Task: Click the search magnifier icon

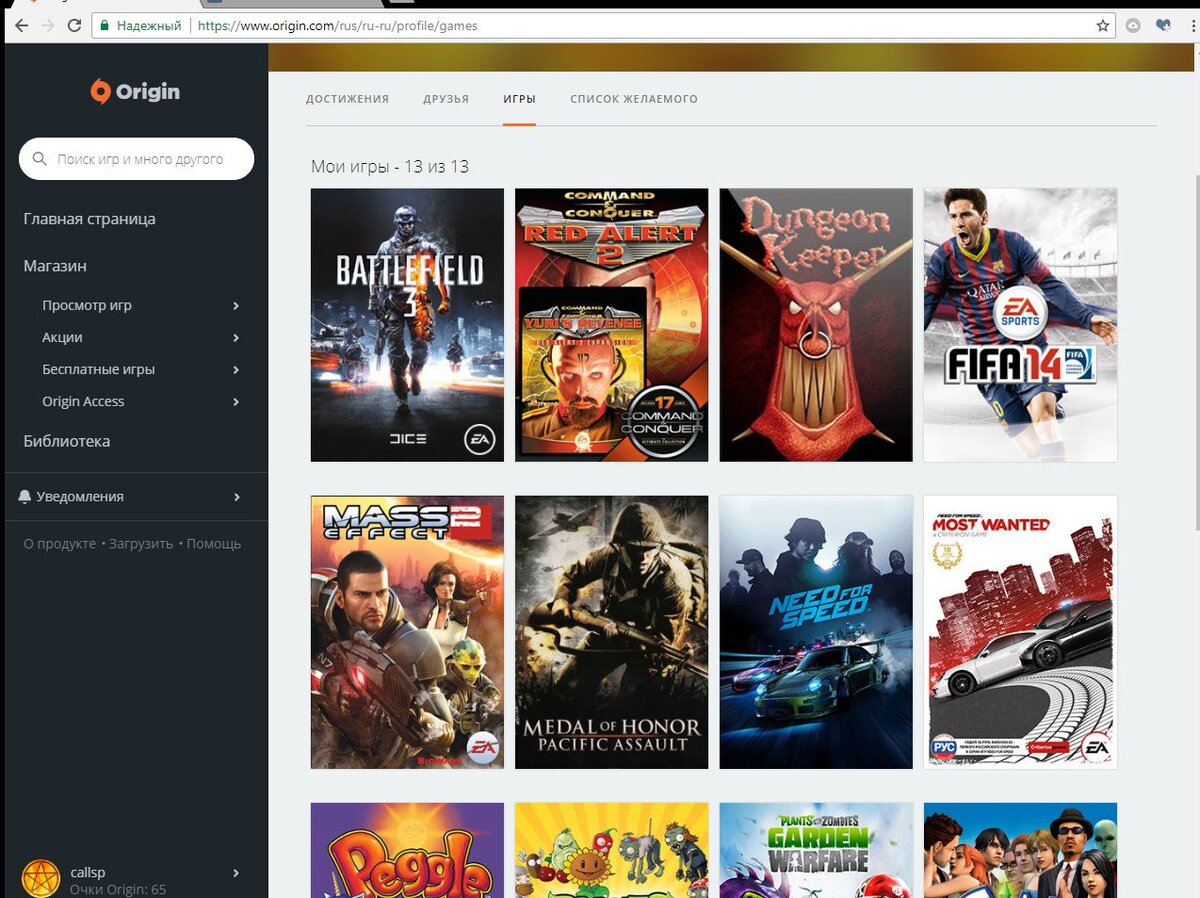Action: coord(40,159)
